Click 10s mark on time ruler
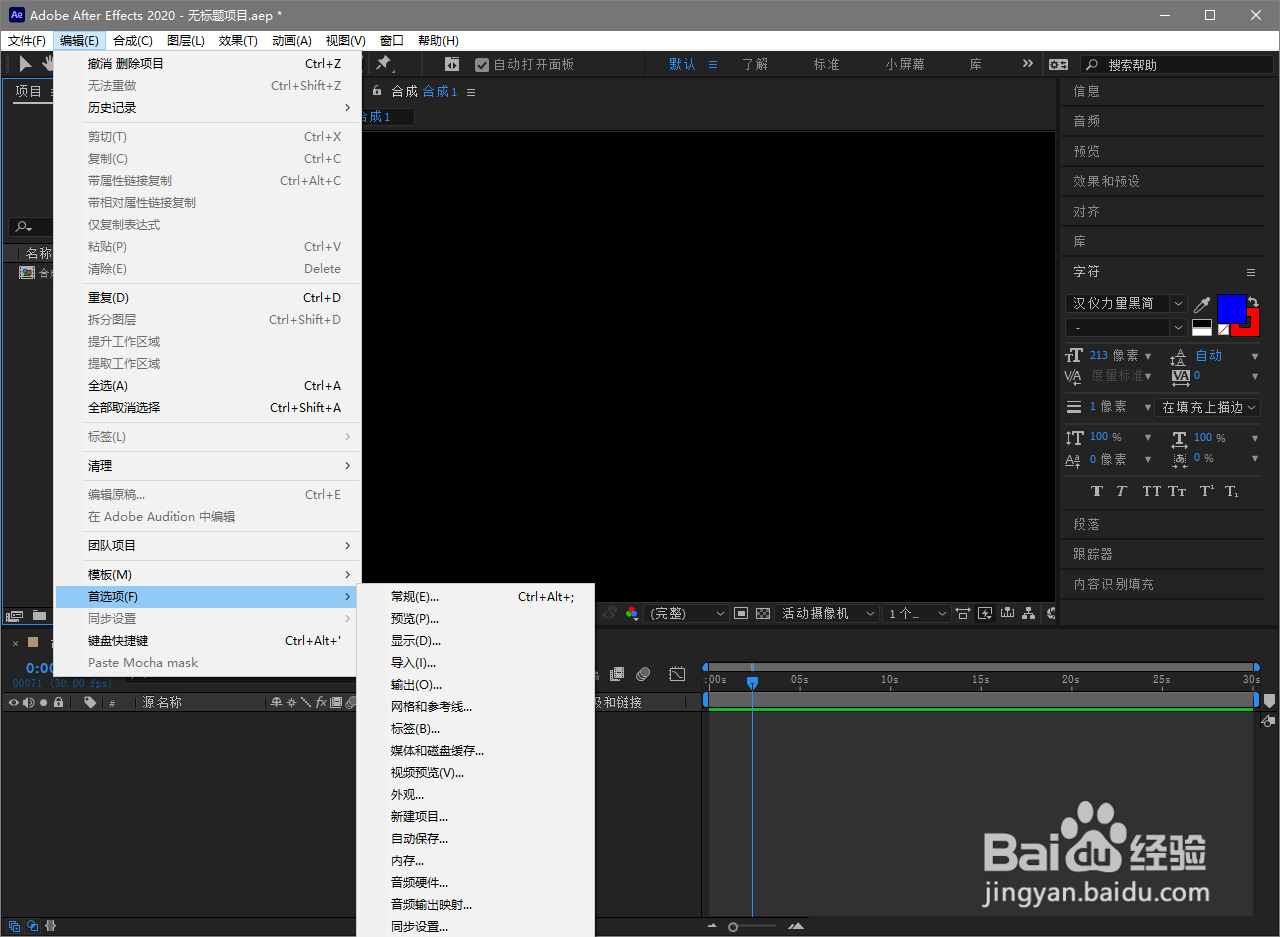The height and width of the screenshot is (937, 1280). point(889,680)
